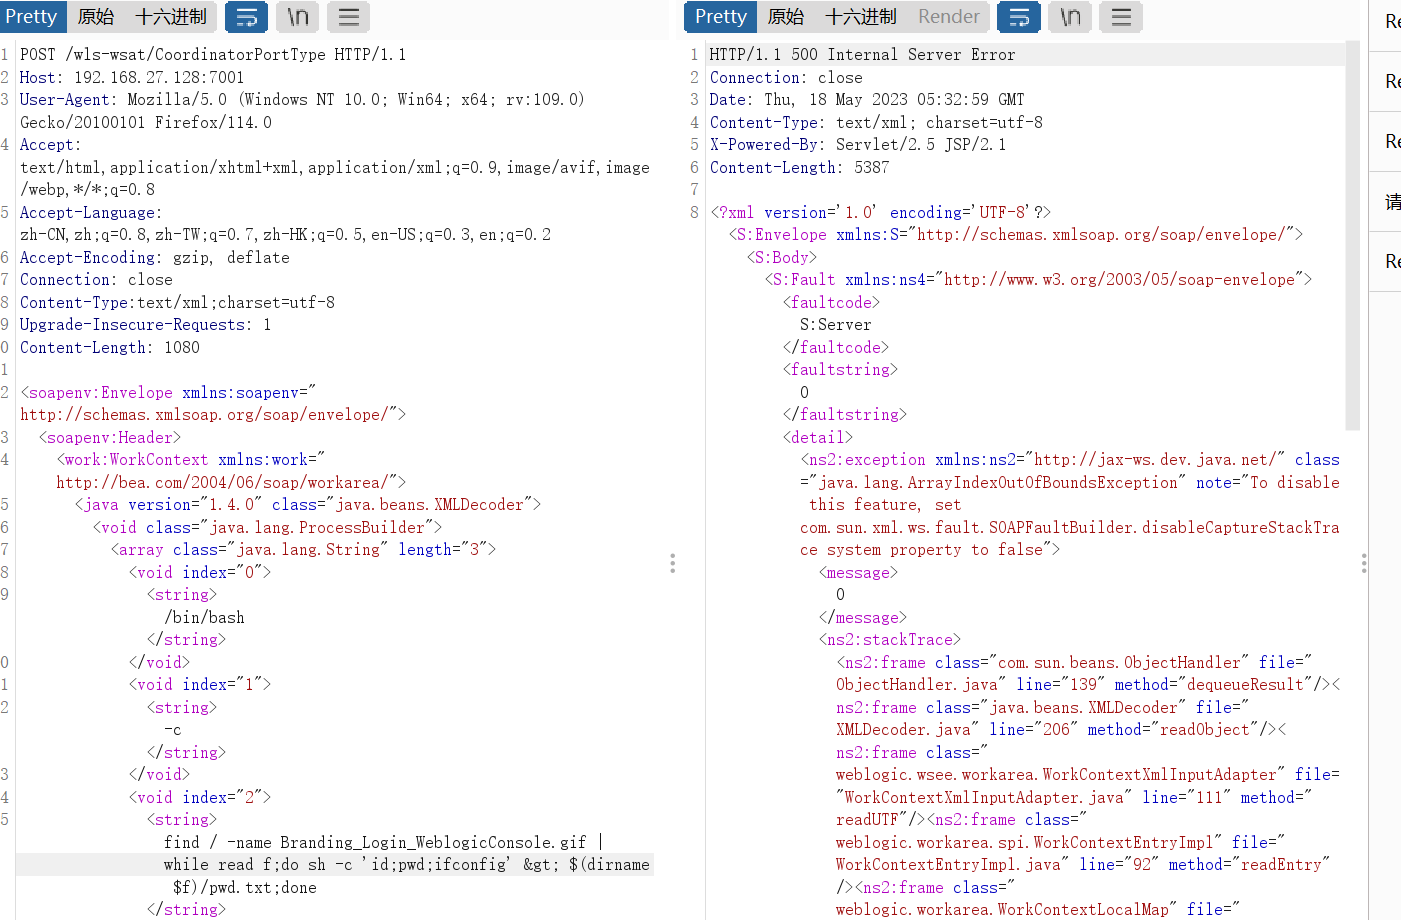This screenshot has width=1401, height=920.
Task: Click the Accept-Encoding: gzip, deflate header
Action: point(155,258)
